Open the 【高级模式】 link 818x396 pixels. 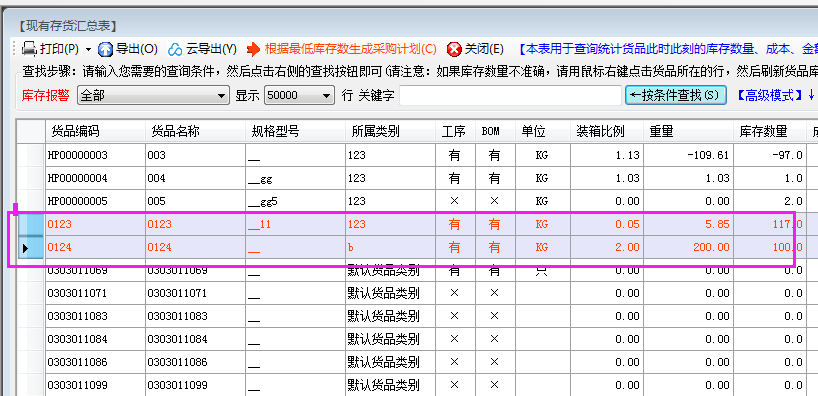point(770,95)
